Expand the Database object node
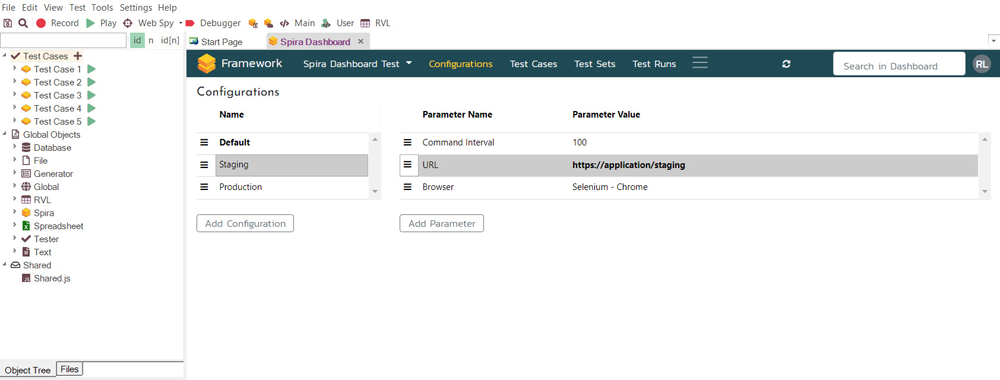The width and height of the screenshot is (1000, 380). (15, 147)
